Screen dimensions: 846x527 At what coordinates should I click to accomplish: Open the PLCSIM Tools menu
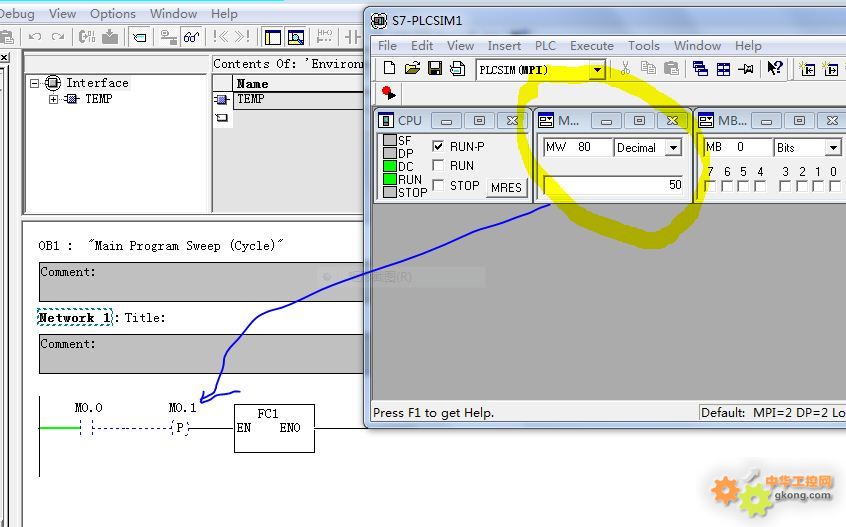coord(644,46)
